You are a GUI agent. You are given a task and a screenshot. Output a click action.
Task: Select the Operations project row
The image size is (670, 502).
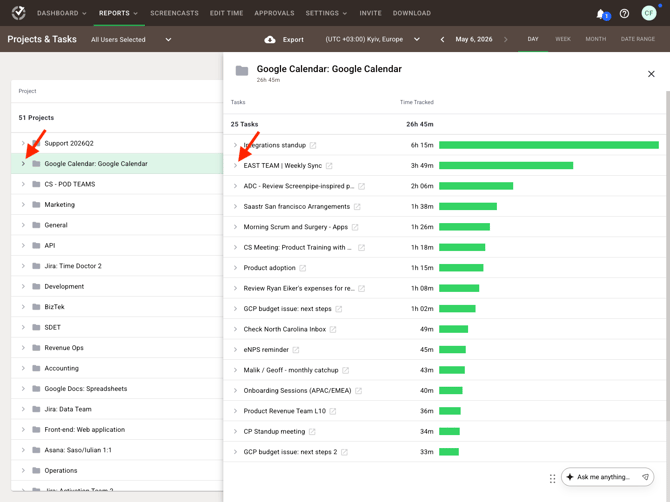117,470
